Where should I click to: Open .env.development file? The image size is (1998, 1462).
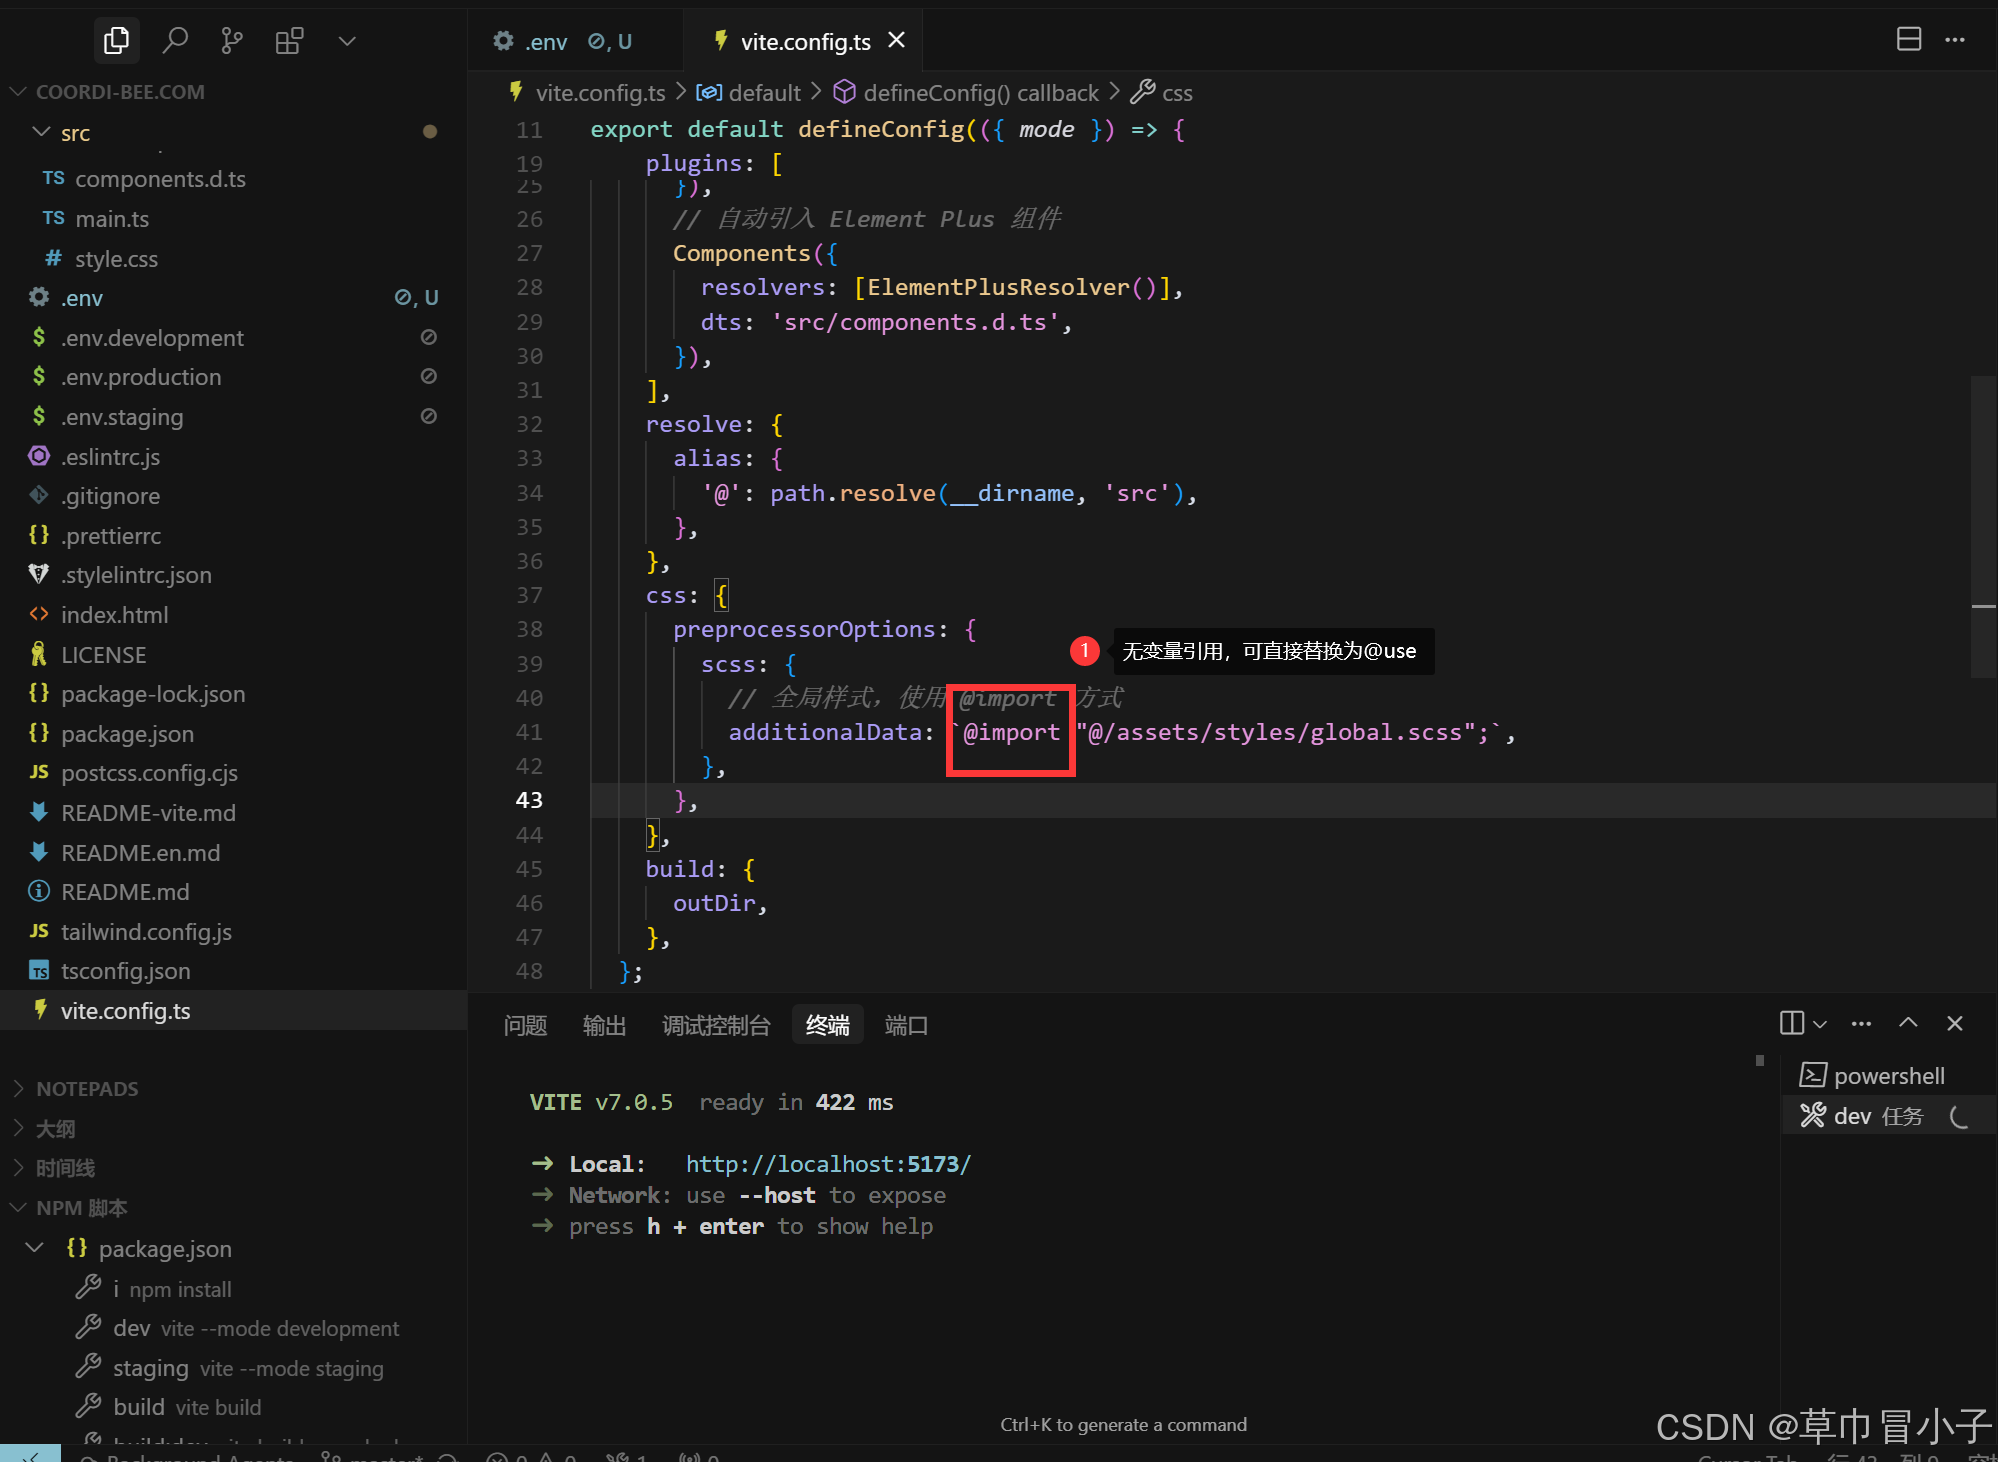point(234,338)
